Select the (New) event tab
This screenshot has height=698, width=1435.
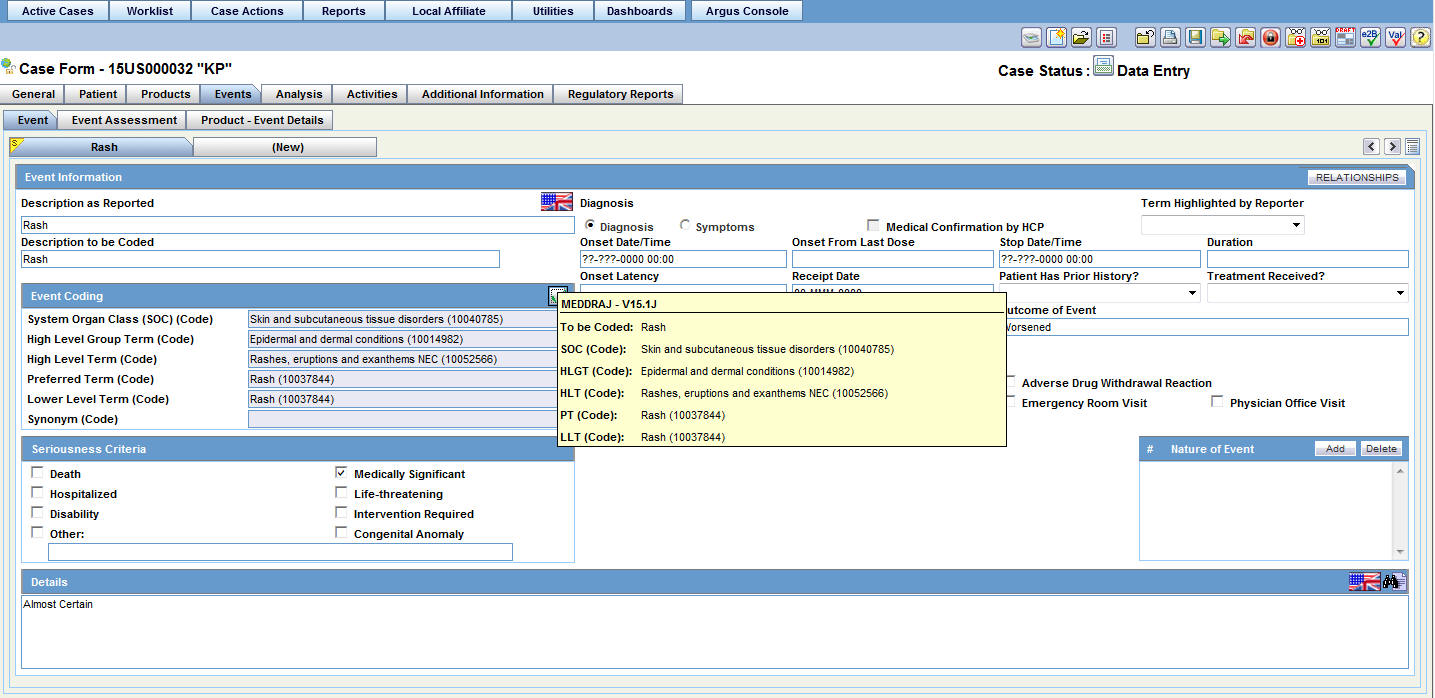point(287,147)
